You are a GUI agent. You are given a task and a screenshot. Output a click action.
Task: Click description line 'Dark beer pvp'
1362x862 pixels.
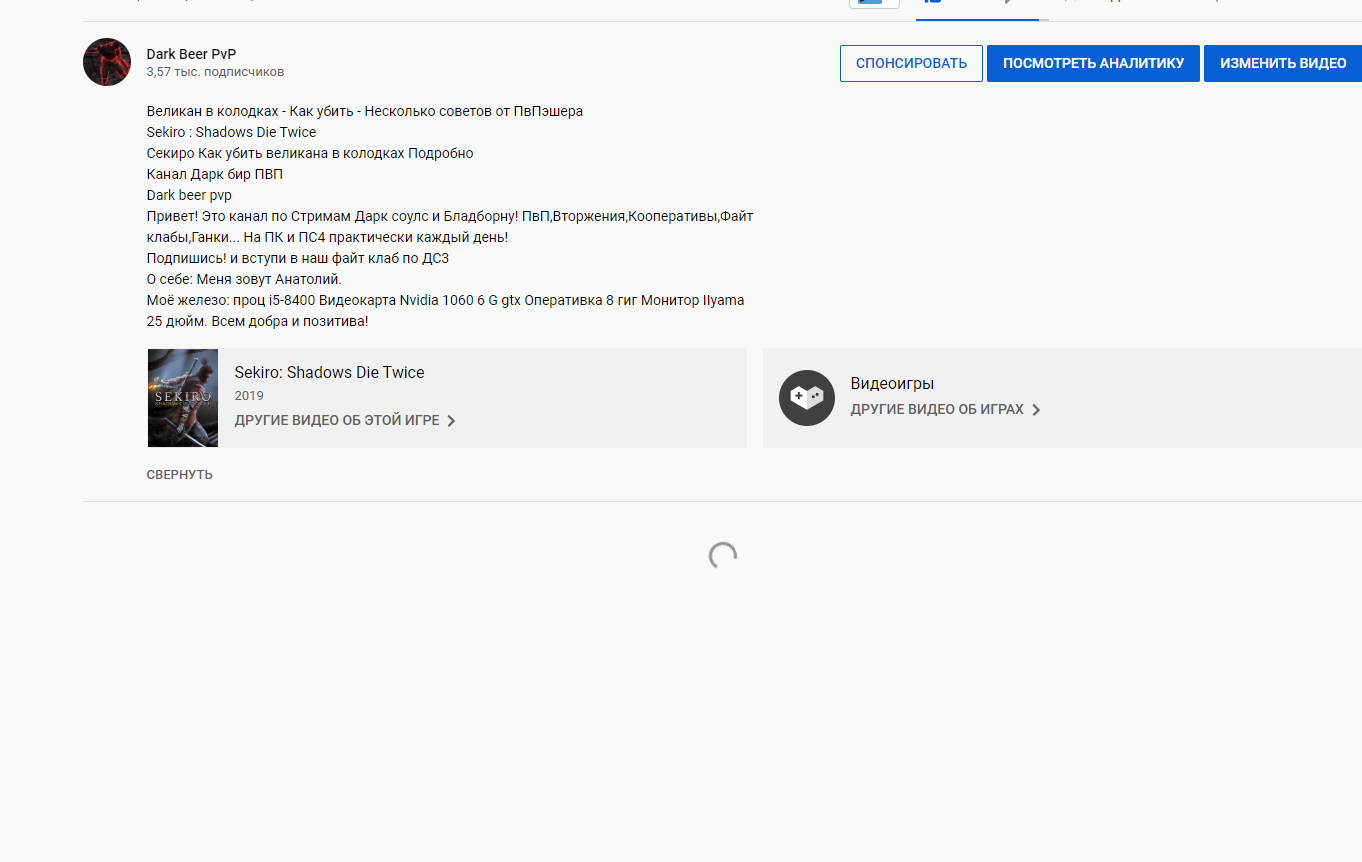pos(189,195)
